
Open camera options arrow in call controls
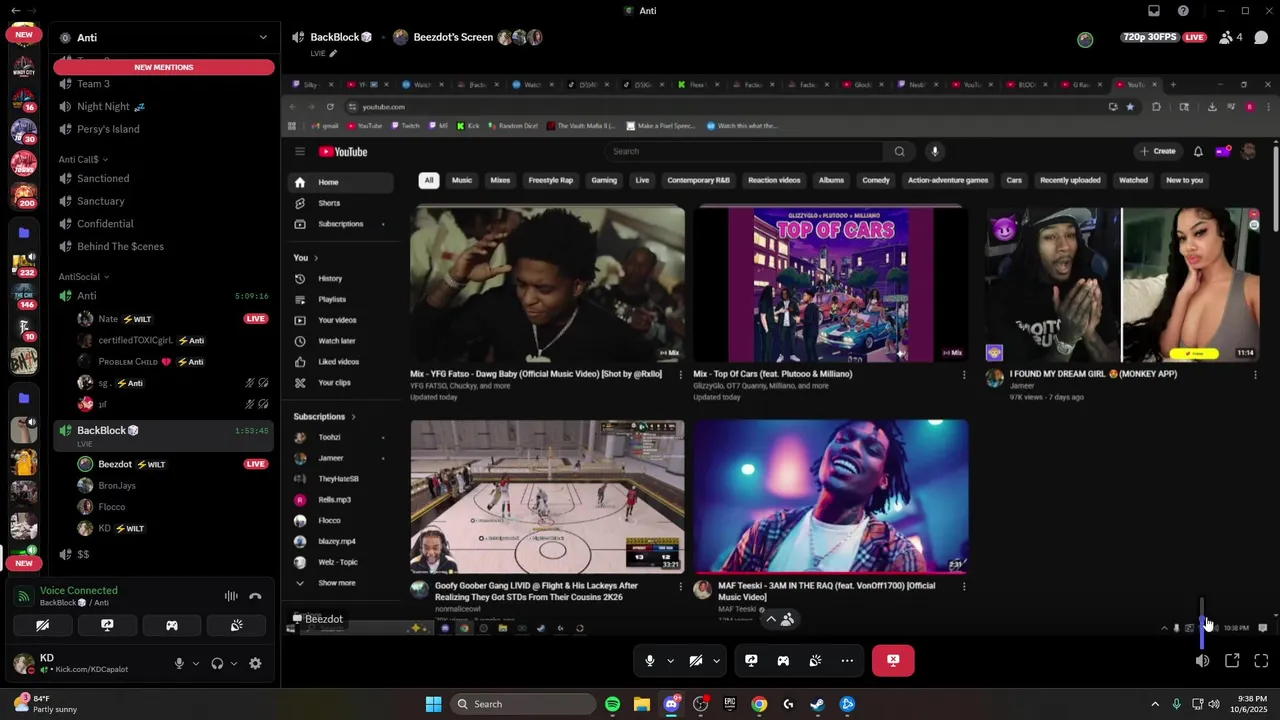coord(716,661)
